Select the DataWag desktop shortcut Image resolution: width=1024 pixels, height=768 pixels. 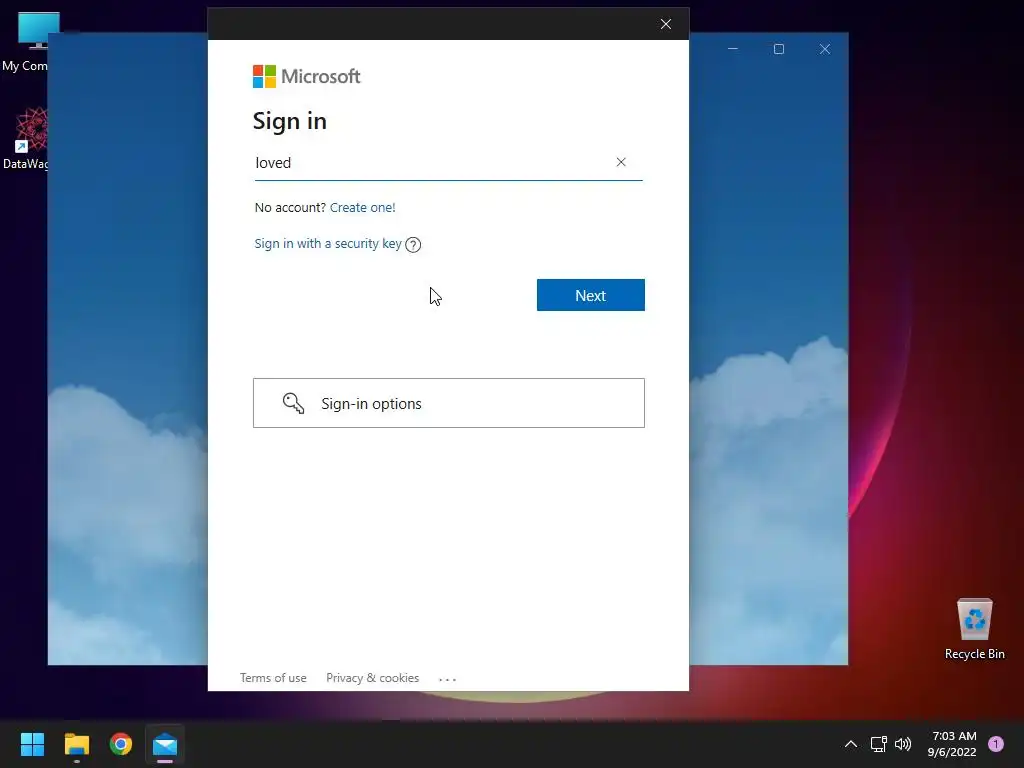pyautogui.click(x=26, y=139)
